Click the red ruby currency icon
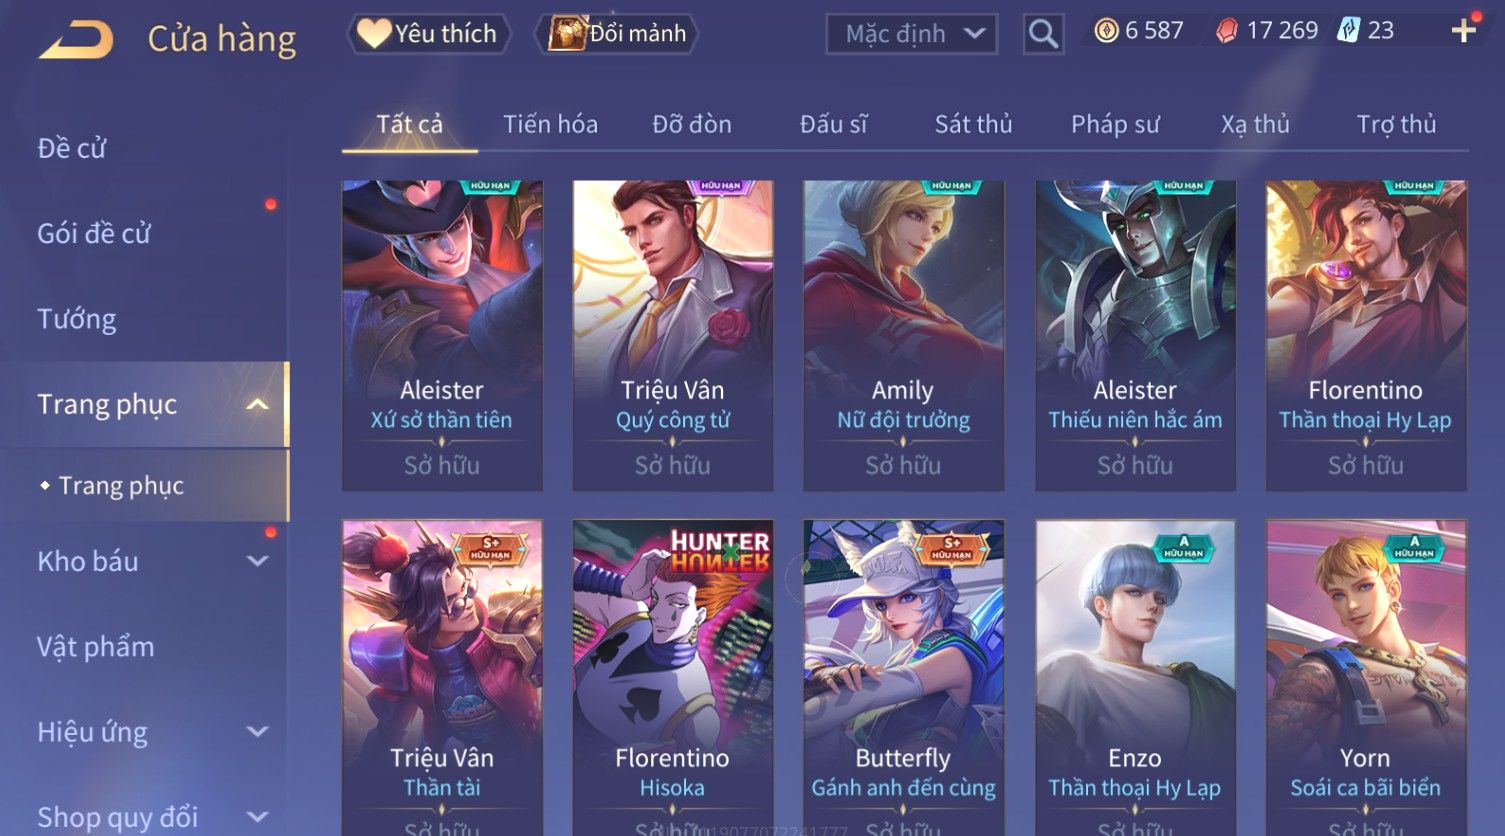This screenshot has height=836, width=1505. pyautogui.click(x=1226, y=31)
